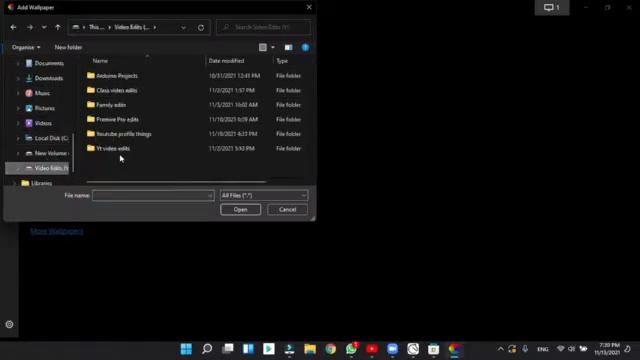
Task: Open the view options dropdown arrow
Action: [x=273, y=47]
